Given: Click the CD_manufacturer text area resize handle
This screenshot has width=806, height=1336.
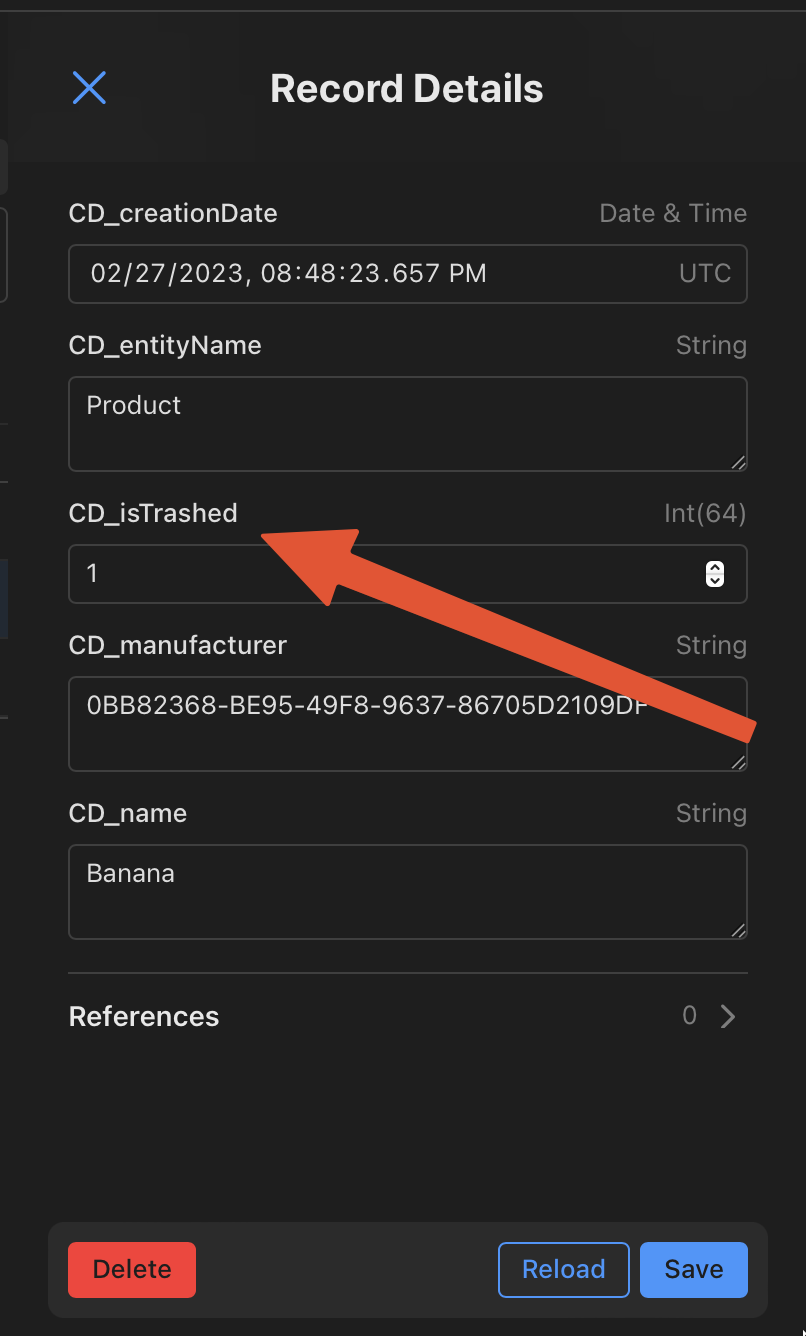Looking at the screenshot, I should tap(738, 762).
